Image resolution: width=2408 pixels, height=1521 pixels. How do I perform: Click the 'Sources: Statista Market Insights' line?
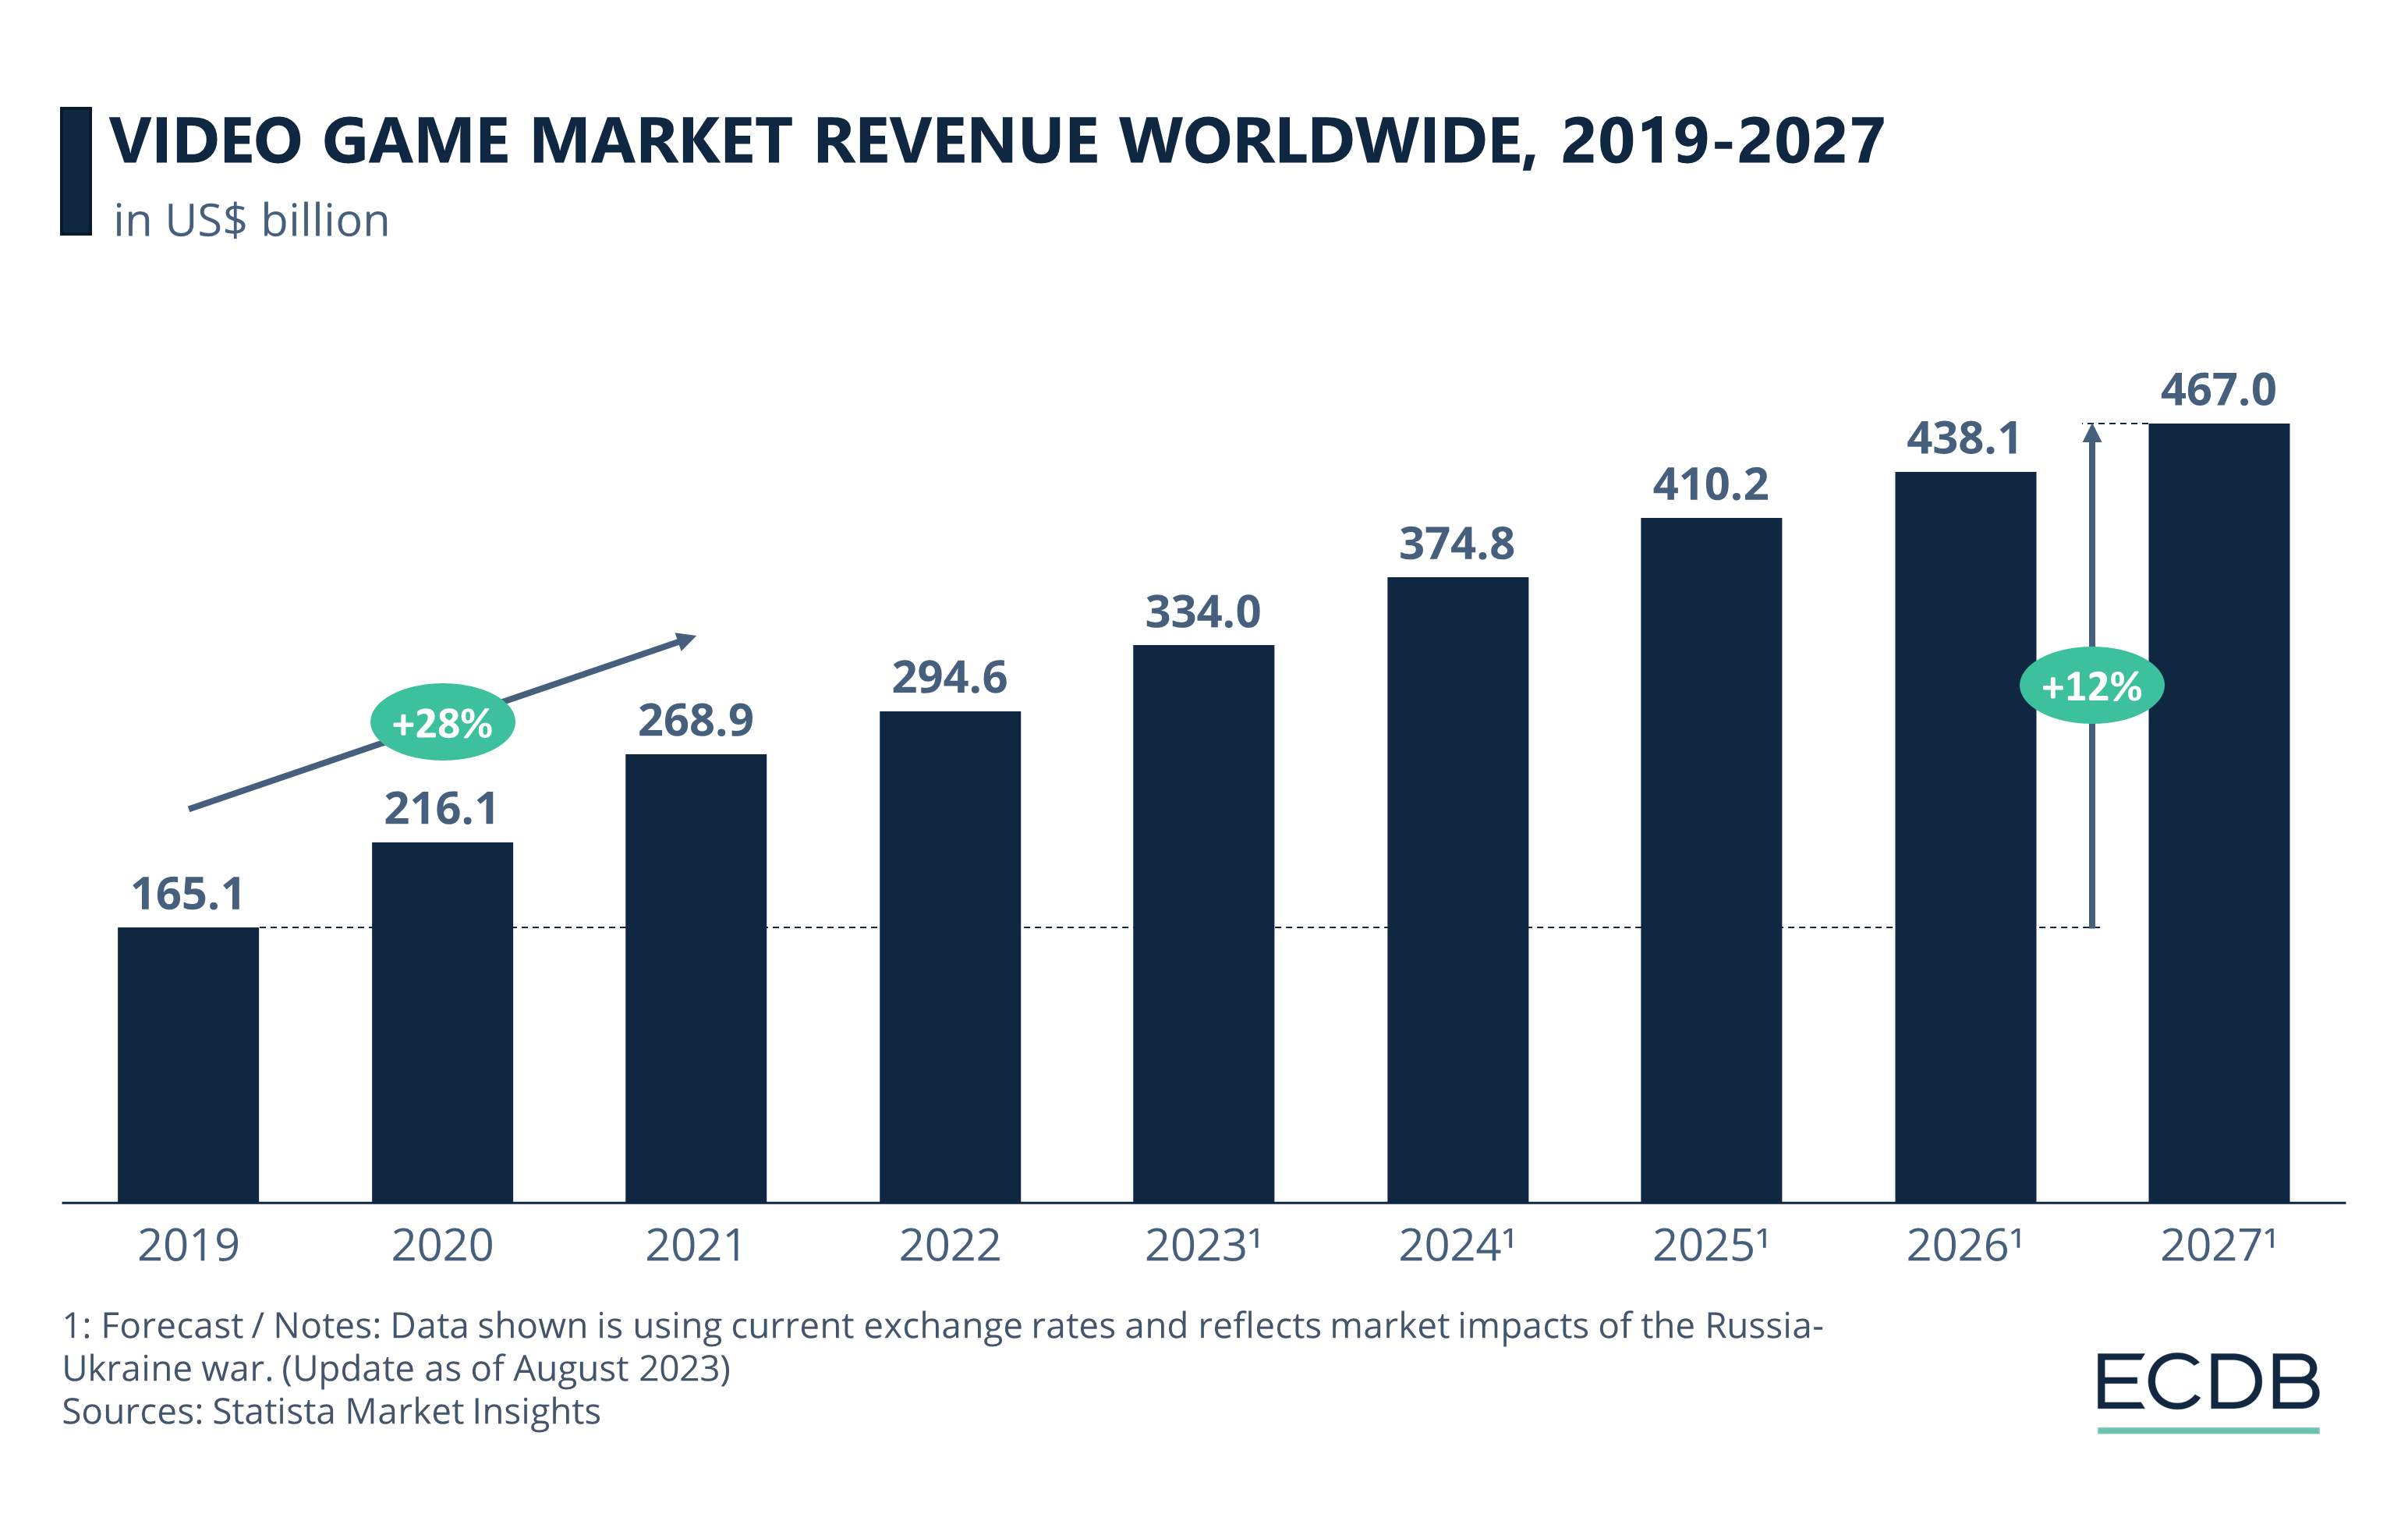tap(331, 1412)
